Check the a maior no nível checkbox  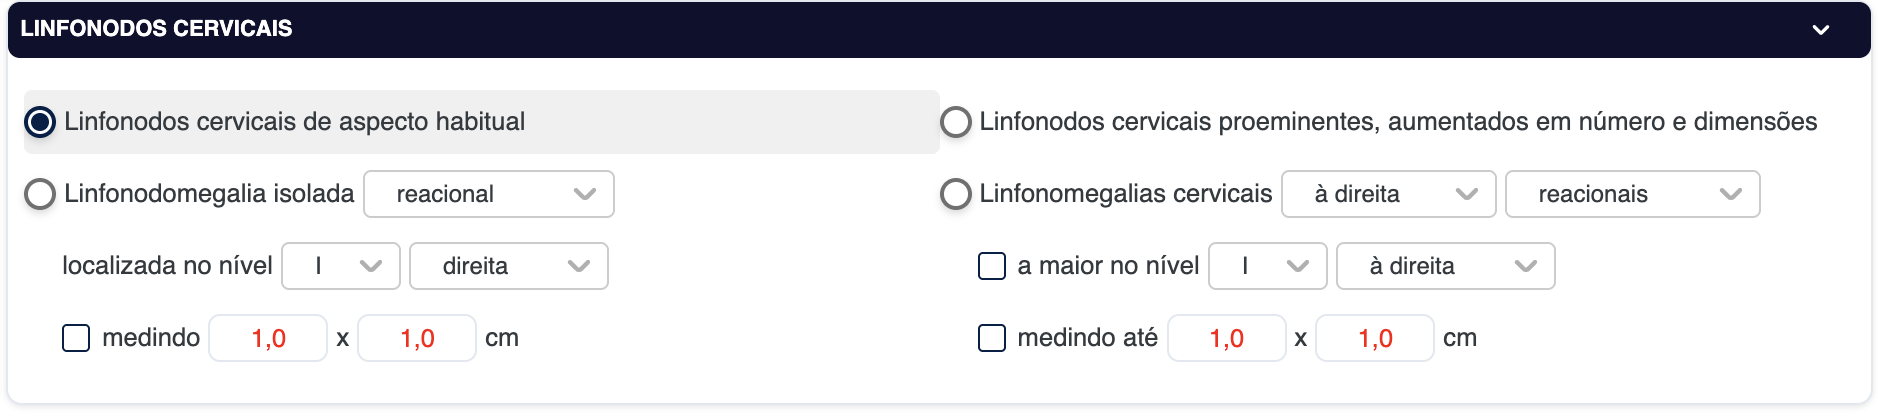(991, 266)
